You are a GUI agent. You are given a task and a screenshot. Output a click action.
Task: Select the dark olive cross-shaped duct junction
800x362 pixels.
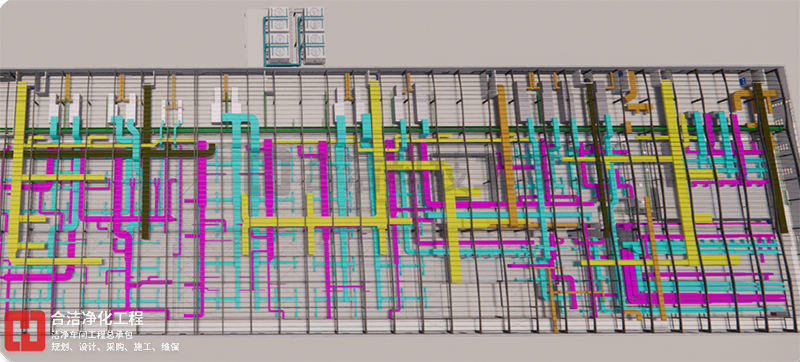146,152
